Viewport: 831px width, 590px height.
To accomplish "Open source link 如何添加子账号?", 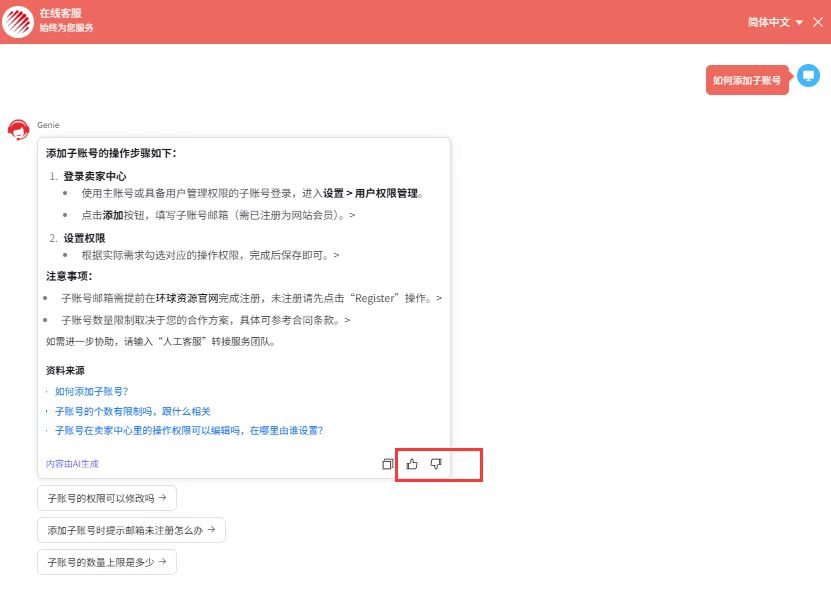I will point(92,392).
